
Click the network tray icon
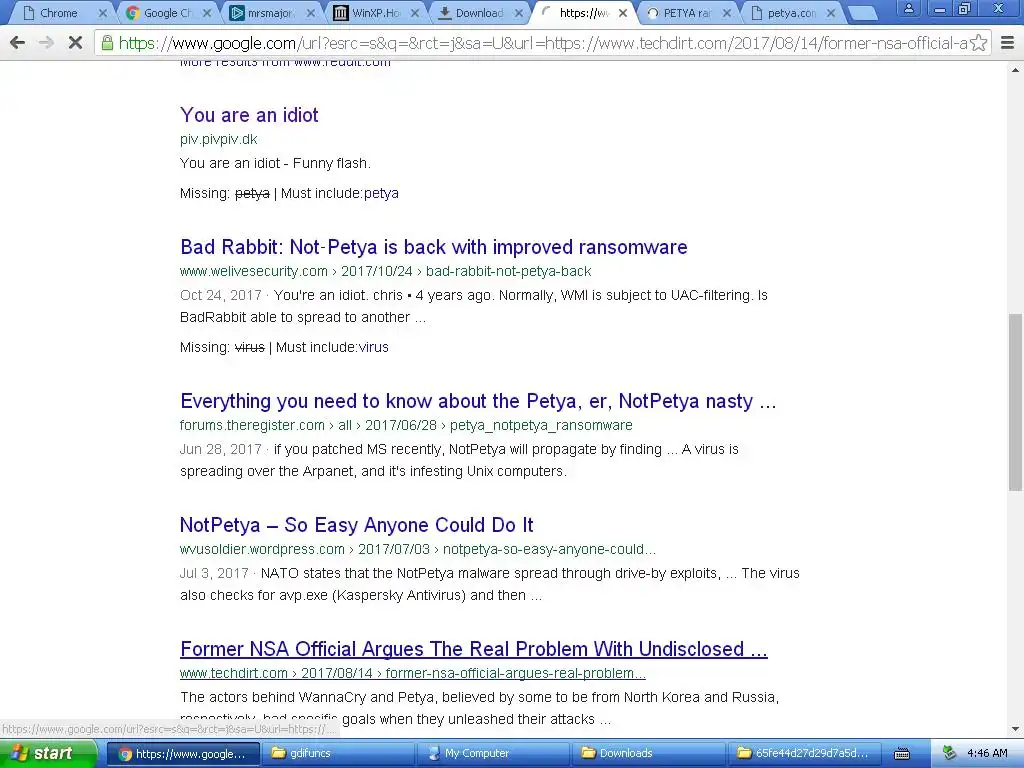click(949, 754)
